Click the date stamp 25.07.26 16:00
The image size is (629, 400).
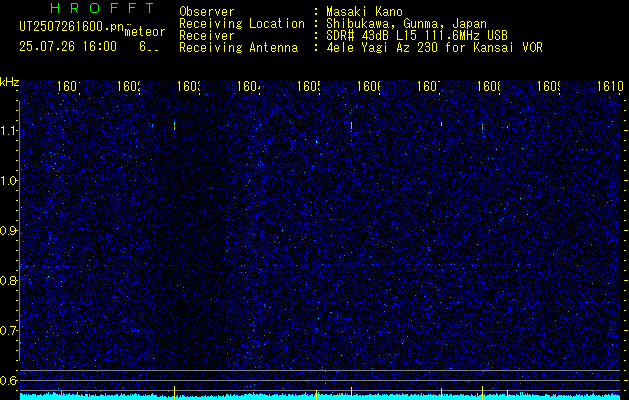pyautogui.click(x=68, y=47)
